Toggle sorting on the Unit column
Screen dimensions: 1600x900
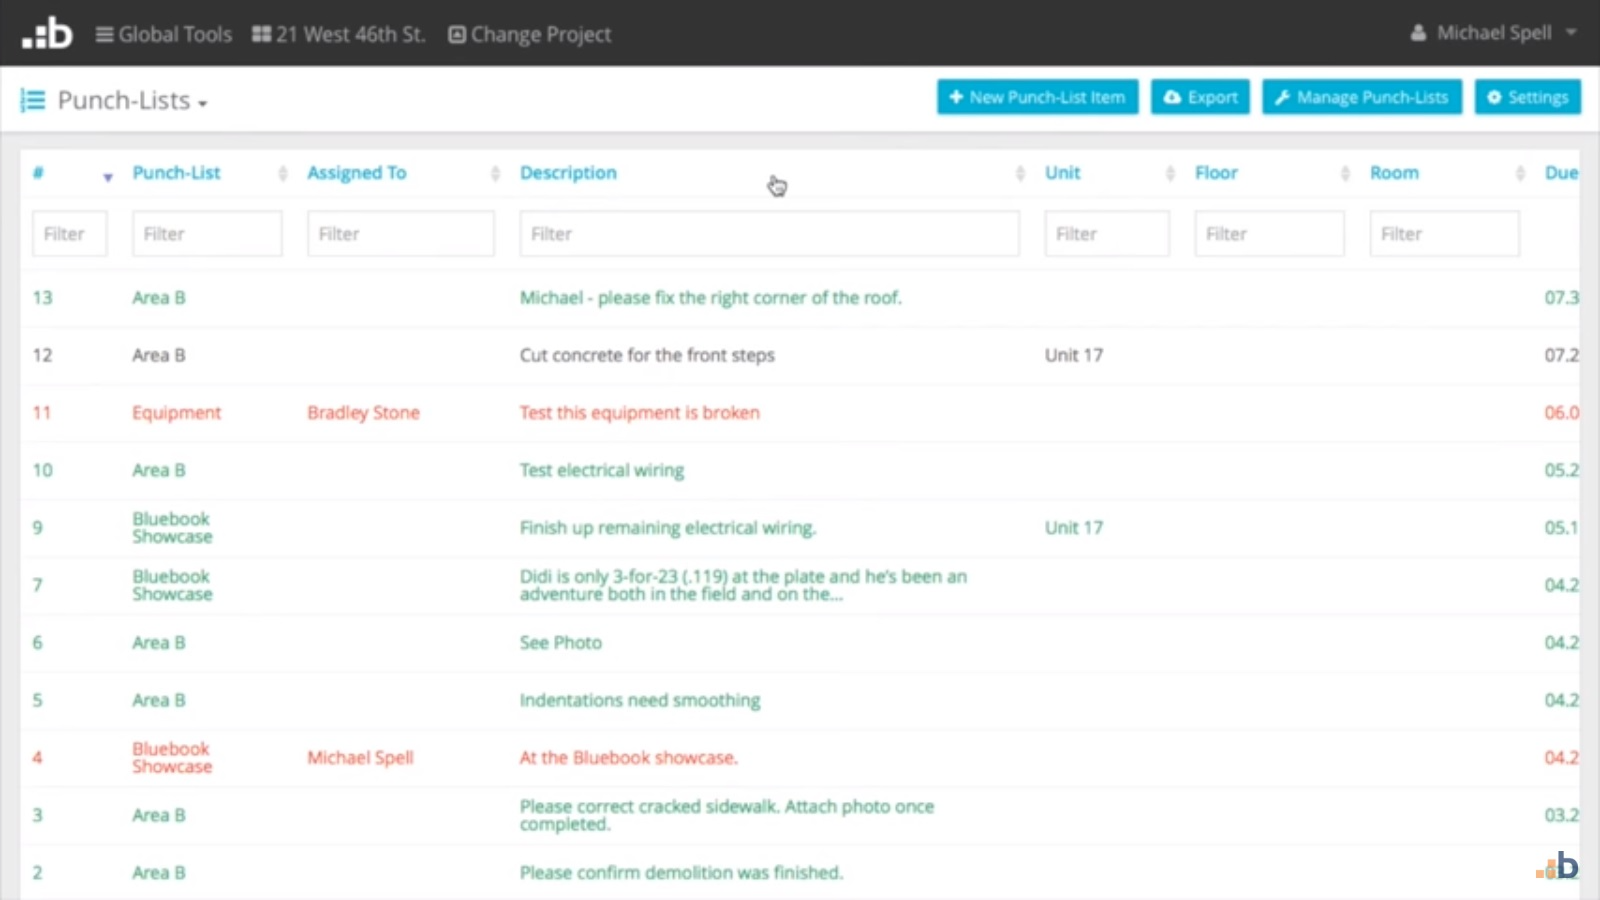pyautogui.click(x=1170, y=173)
